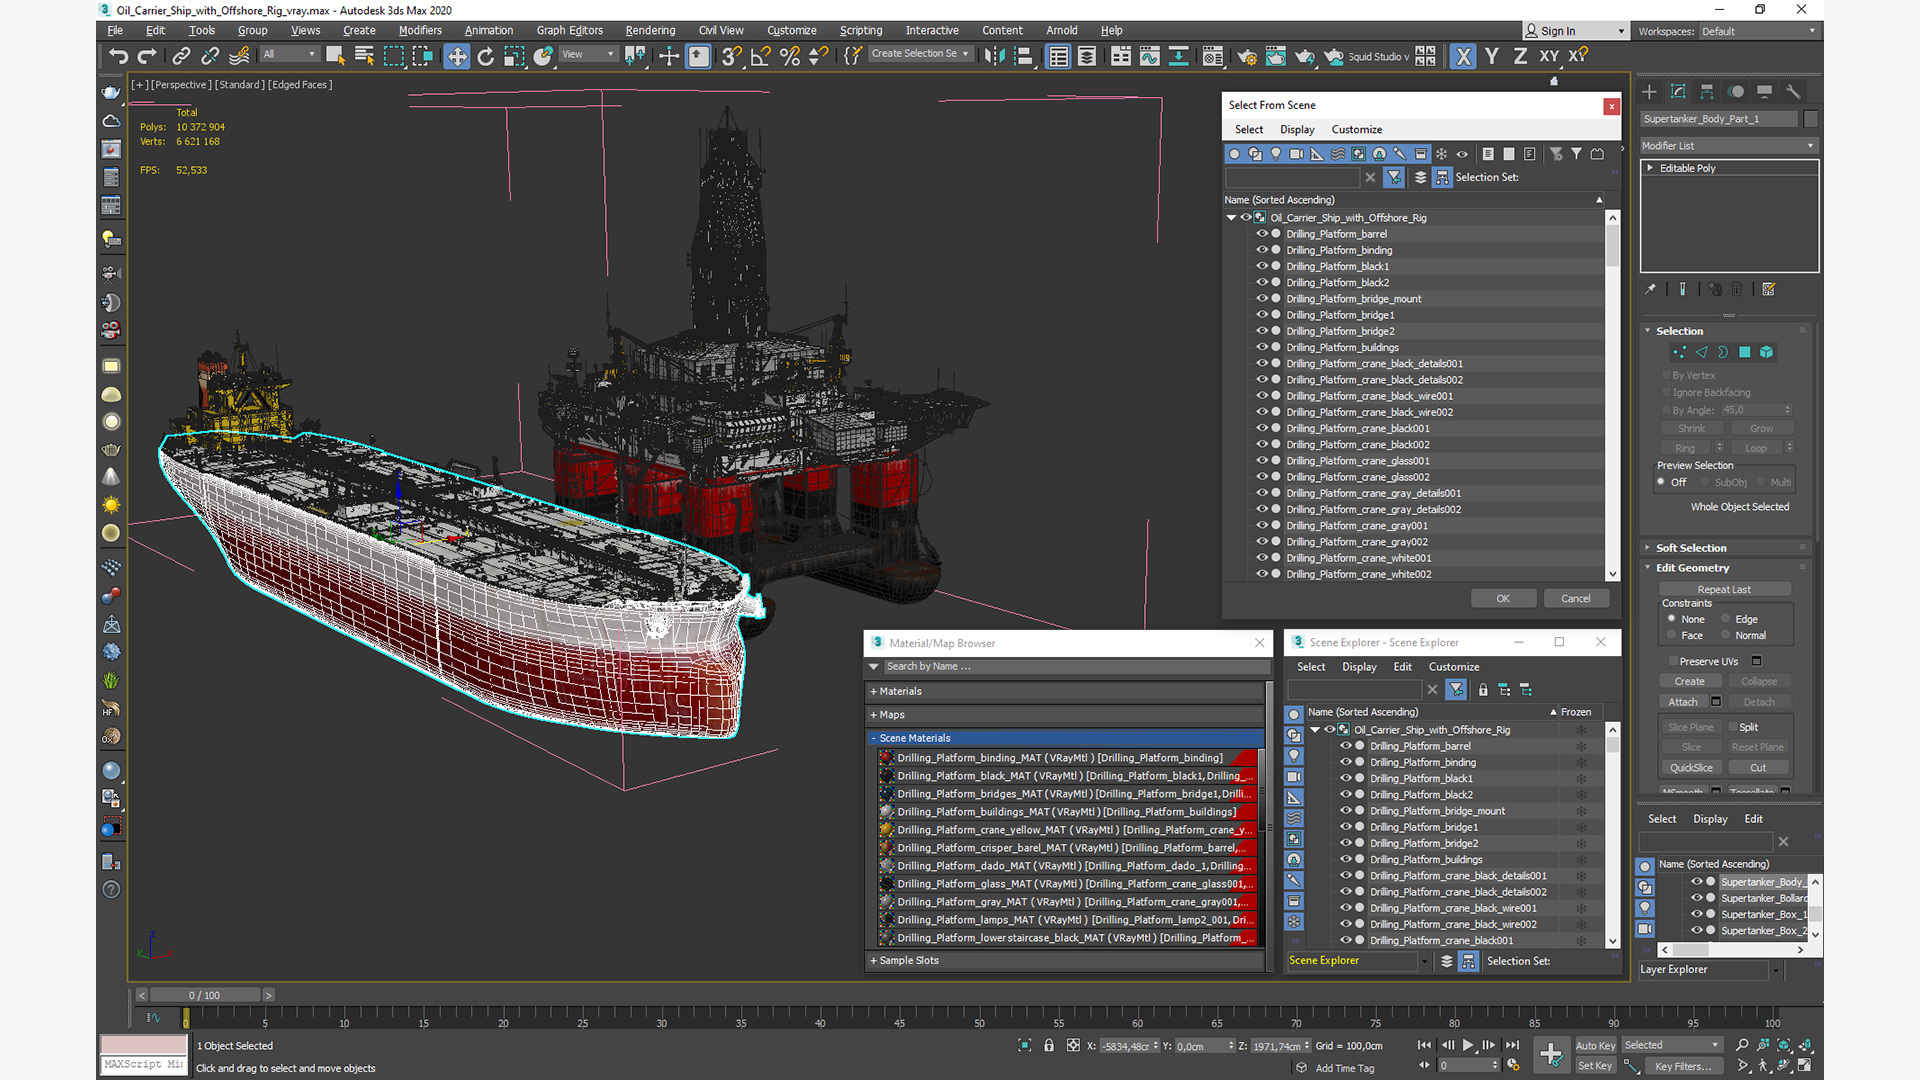Choose the Off preview selection radio
This screenshot has height=1080, width=1920.
pyautogui.click(x=1661, y=482)
